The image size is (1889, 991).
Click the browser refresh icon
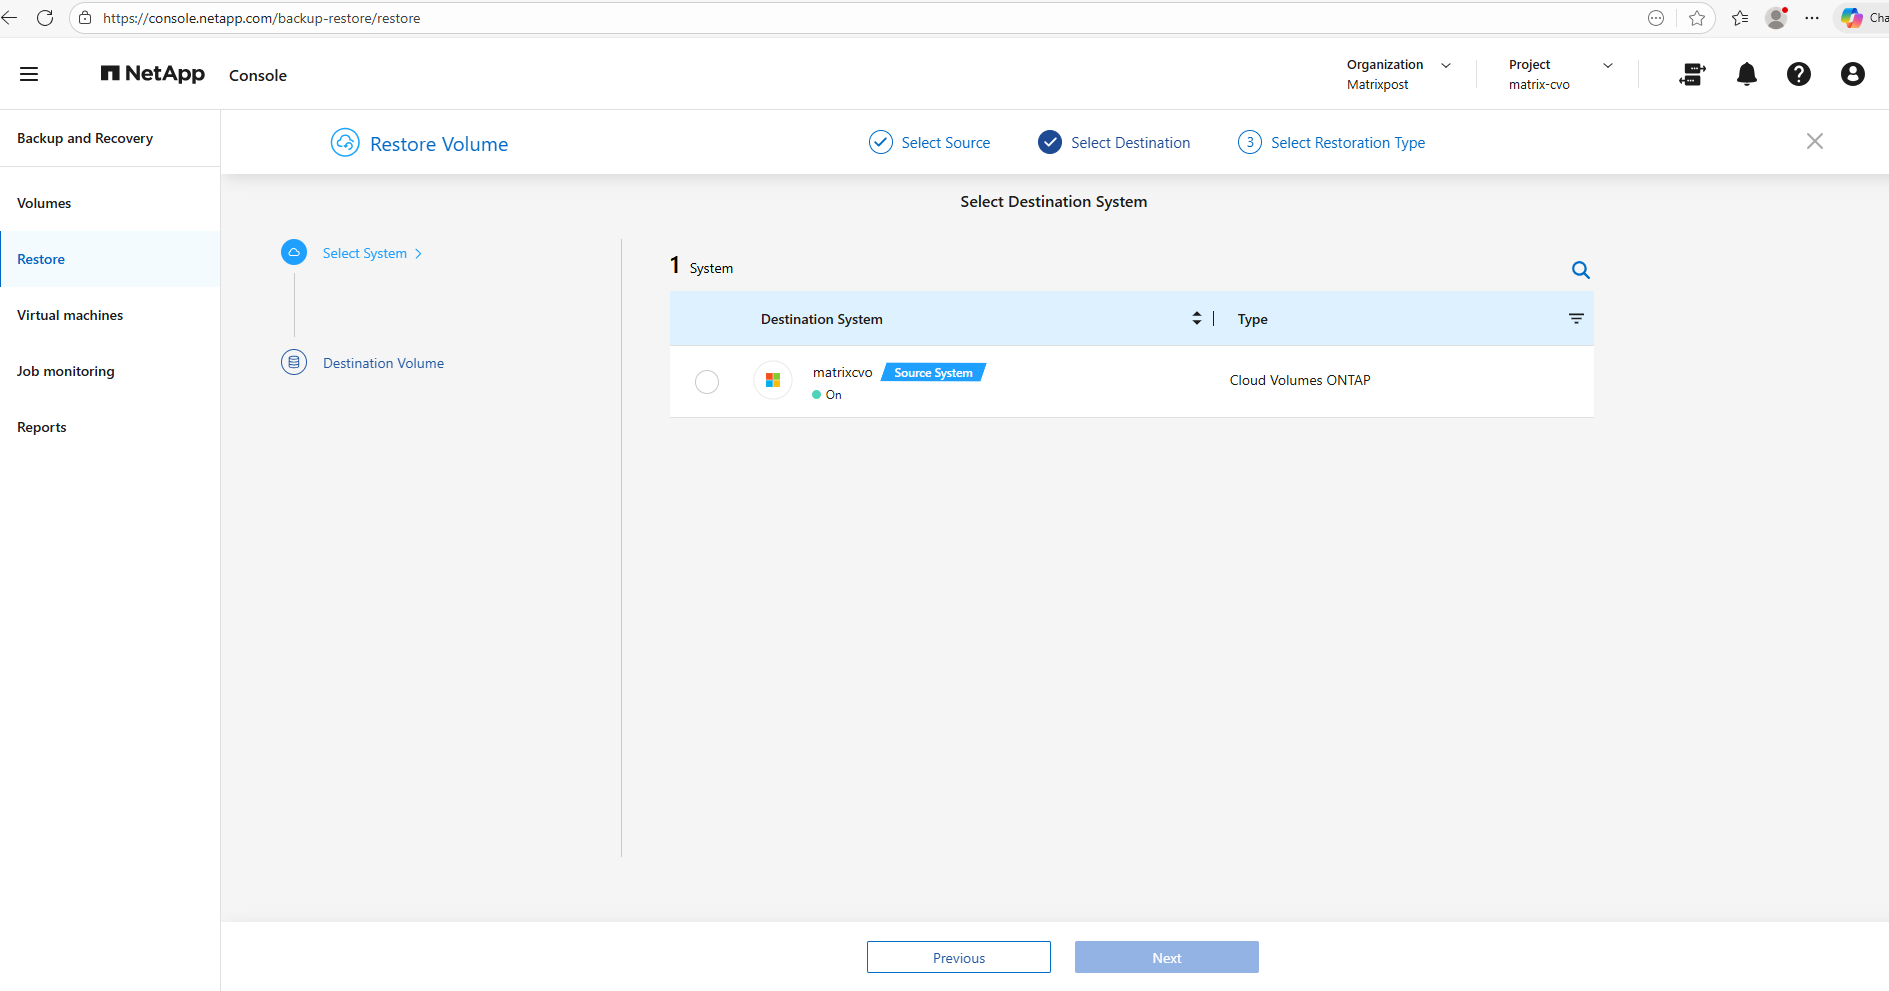pyautogui.click(x=45, y=18)
